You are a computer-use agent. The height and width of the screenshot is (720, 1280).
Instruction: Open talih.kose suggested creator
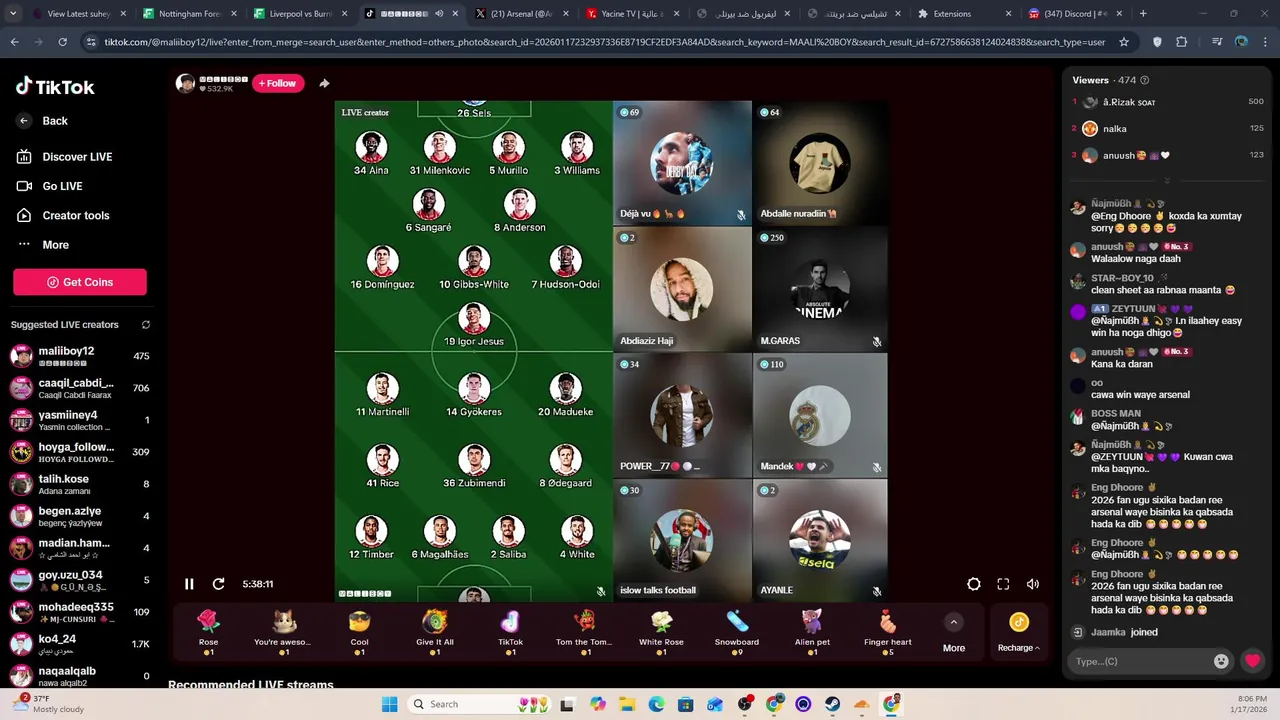80,484
